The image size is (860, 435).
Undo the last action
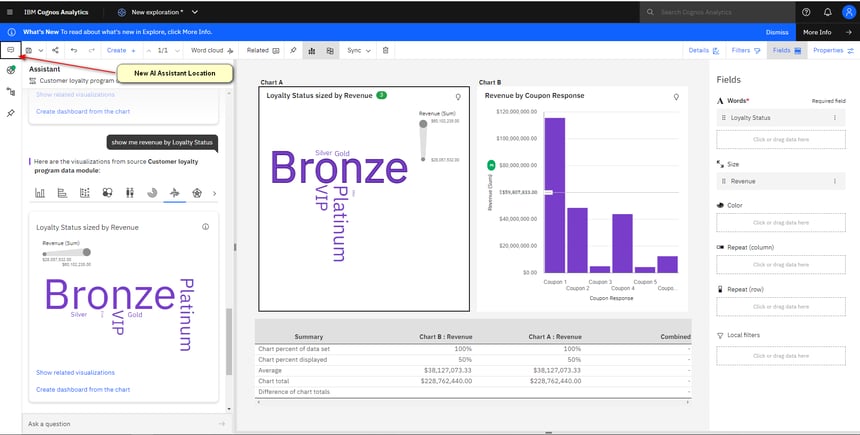point(73,50)
